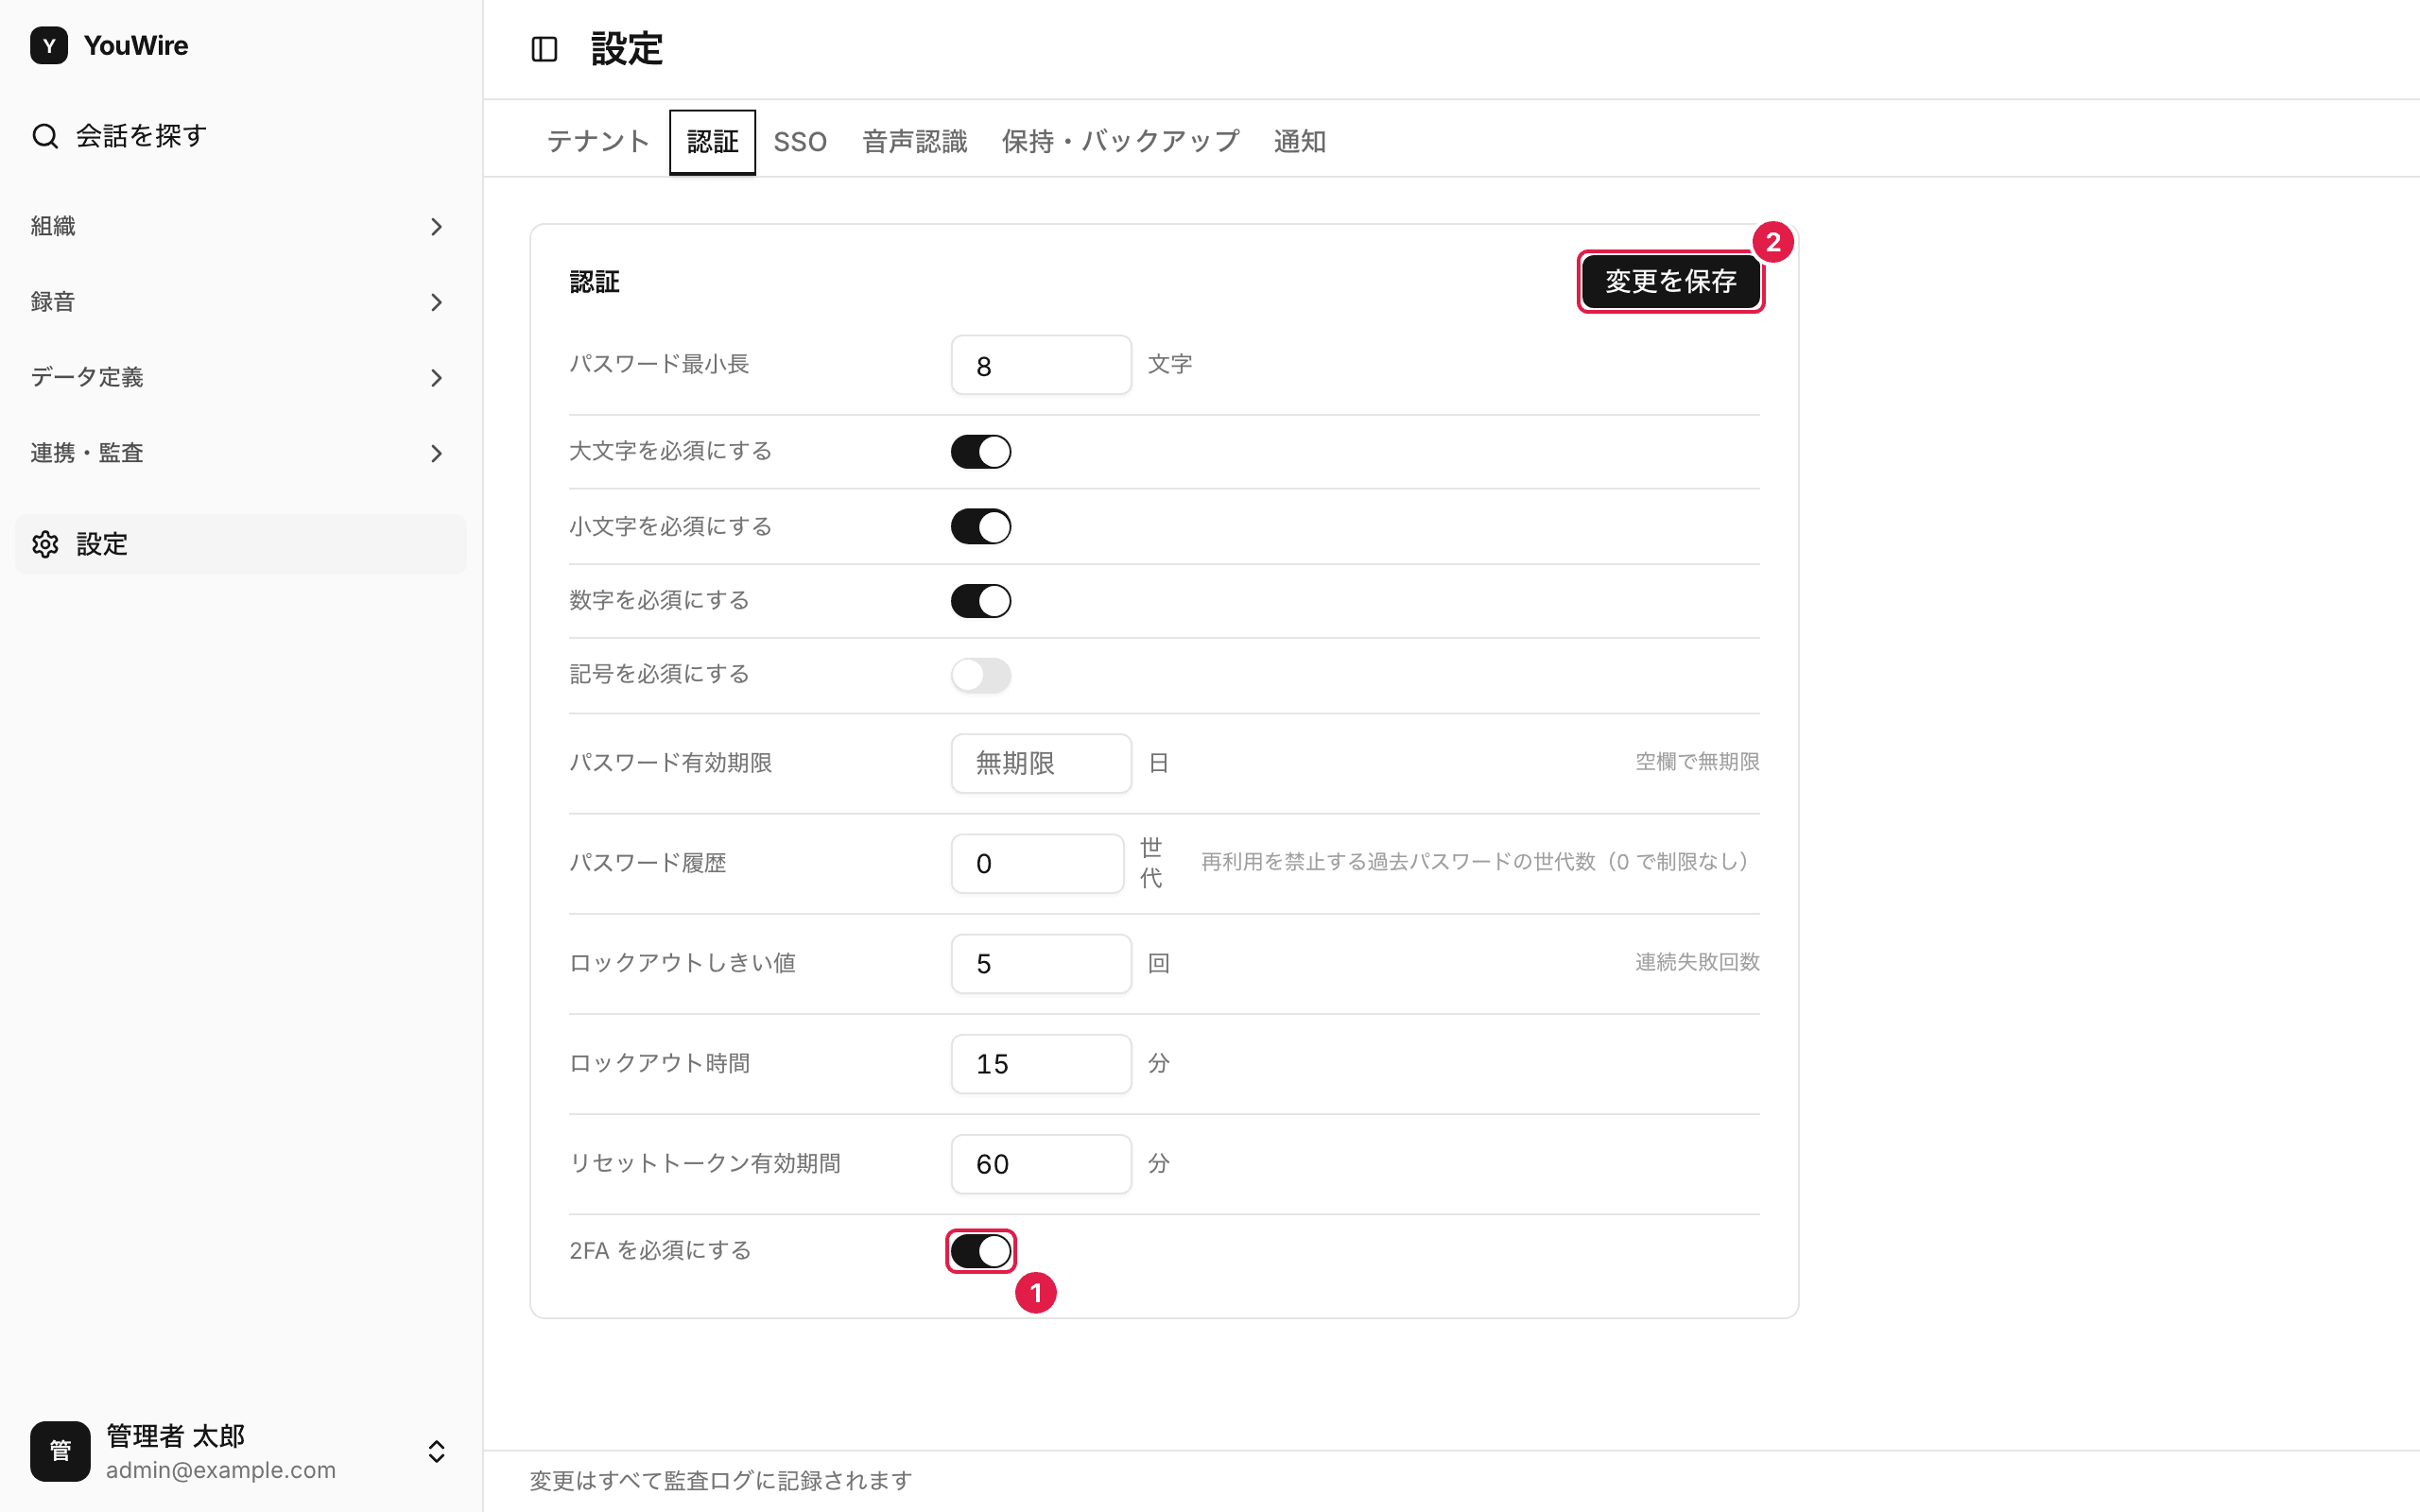Expand the 連携・監査 section

pyautogui.click(x=240, y=452)
